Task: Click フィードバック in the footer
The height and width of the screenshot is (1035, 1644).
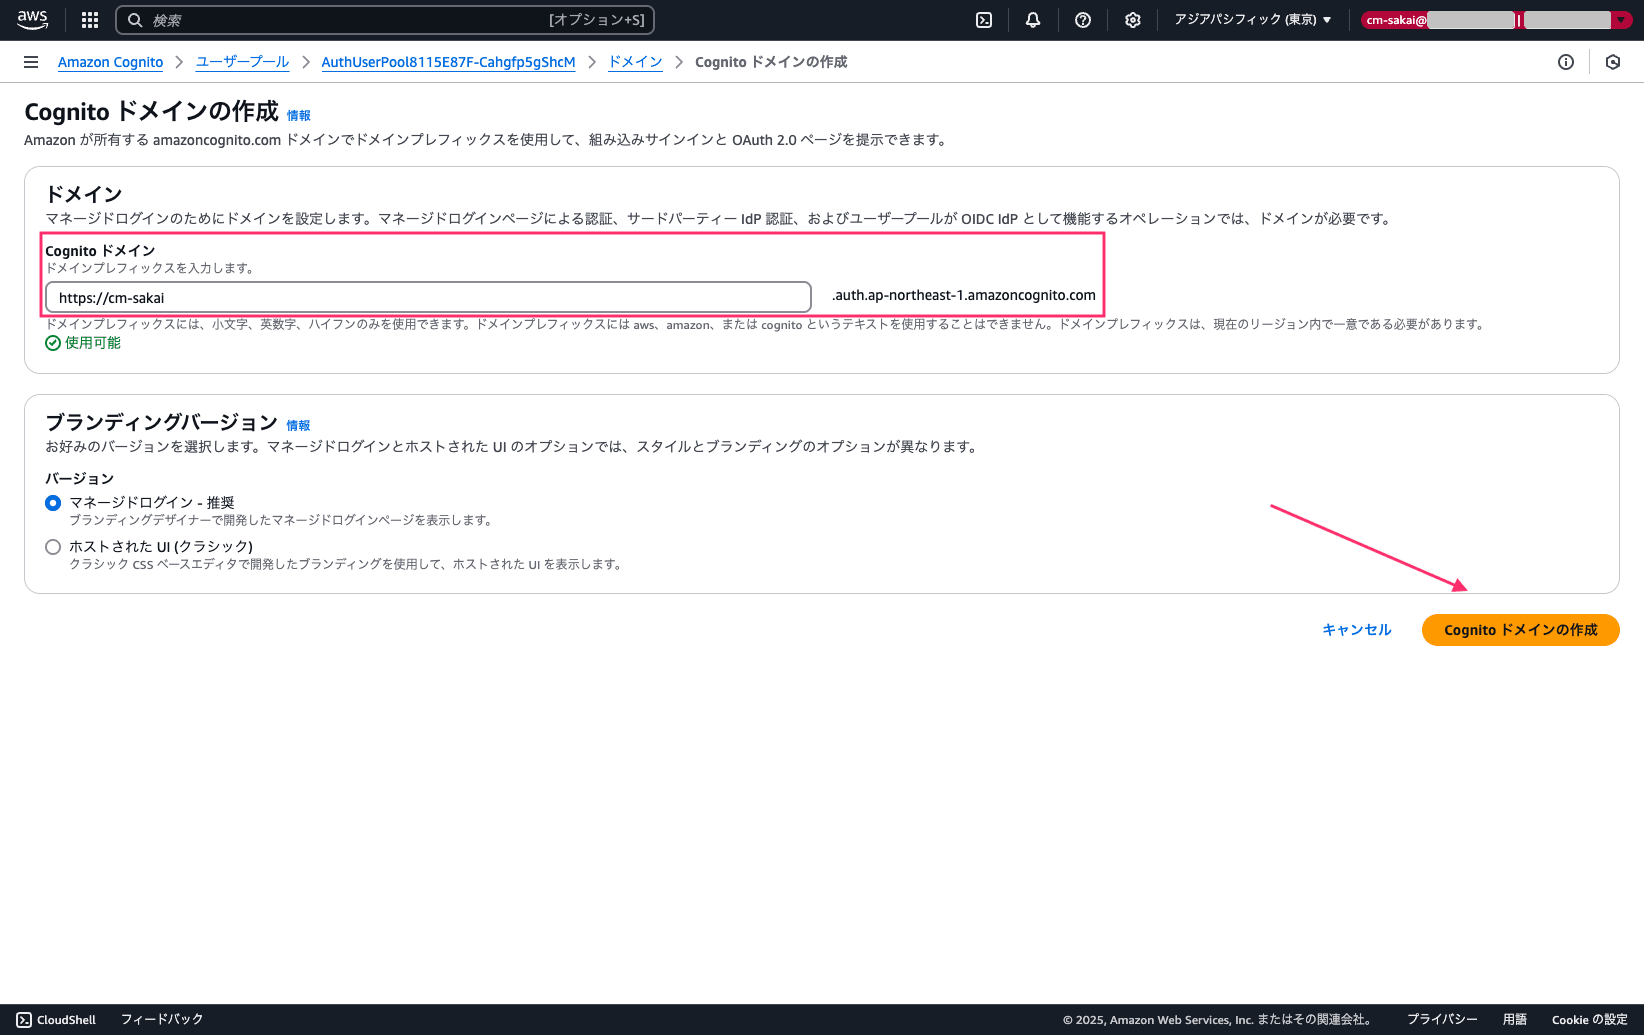Action: pos(162,1020)
